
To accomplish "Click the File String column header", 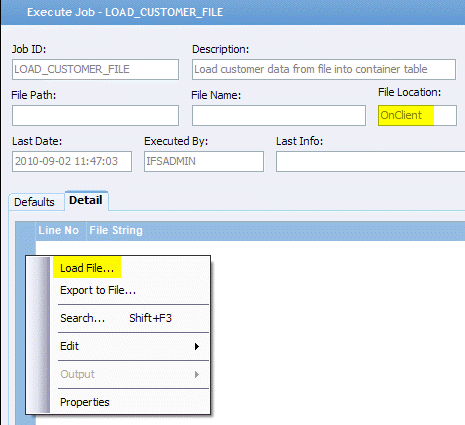I will click(x=116, y=231).
